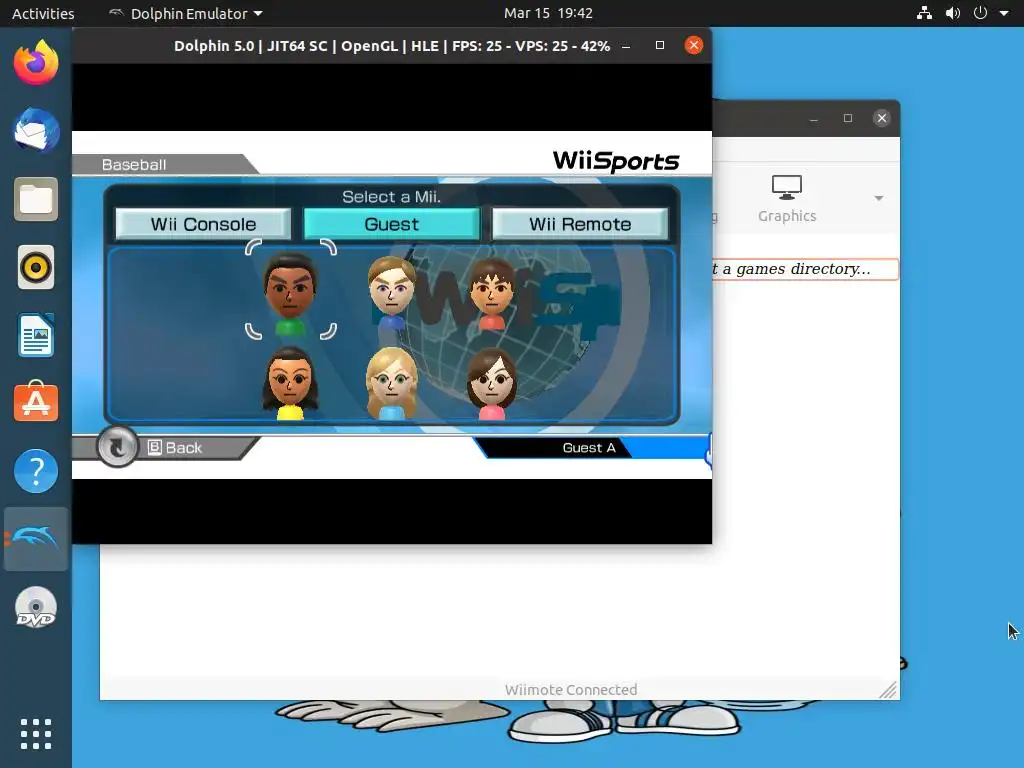Switch to the Wii Console tab
This screenshot has width=1024, height=768.
coord(203,224)
